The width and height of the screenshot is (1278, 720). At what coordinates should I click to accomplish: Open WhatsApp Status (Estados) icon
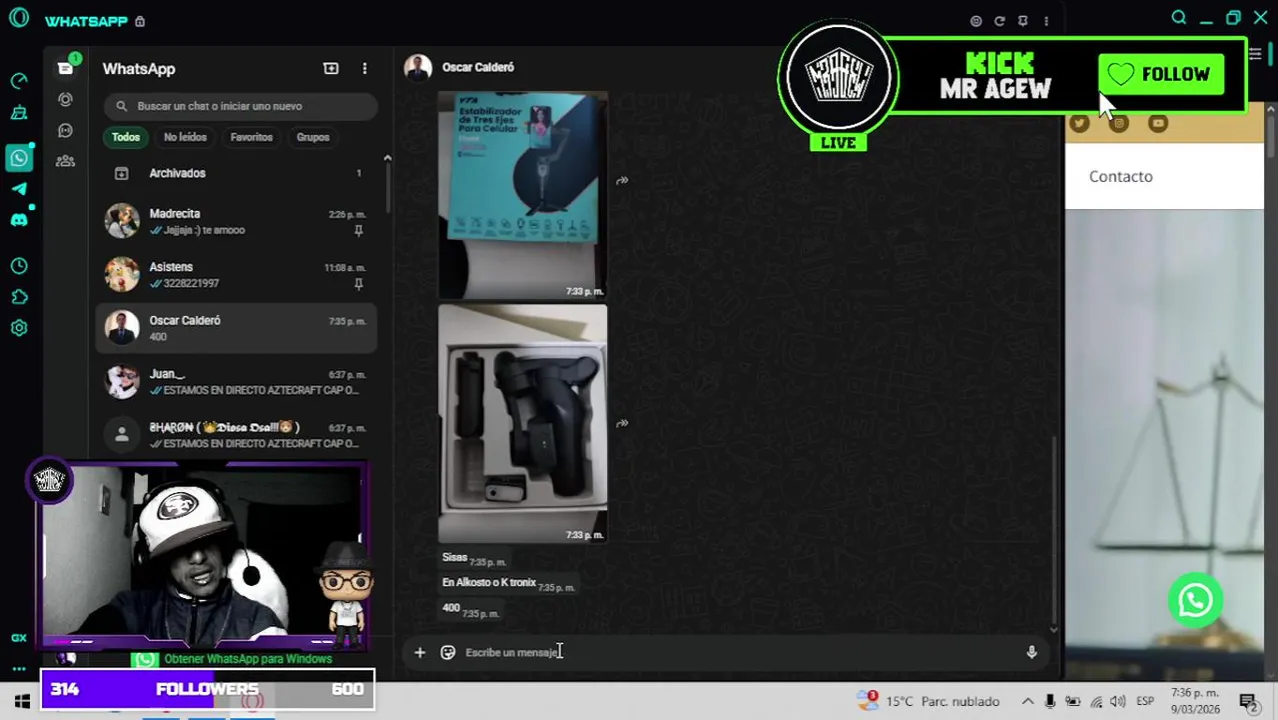coord(65,100)
